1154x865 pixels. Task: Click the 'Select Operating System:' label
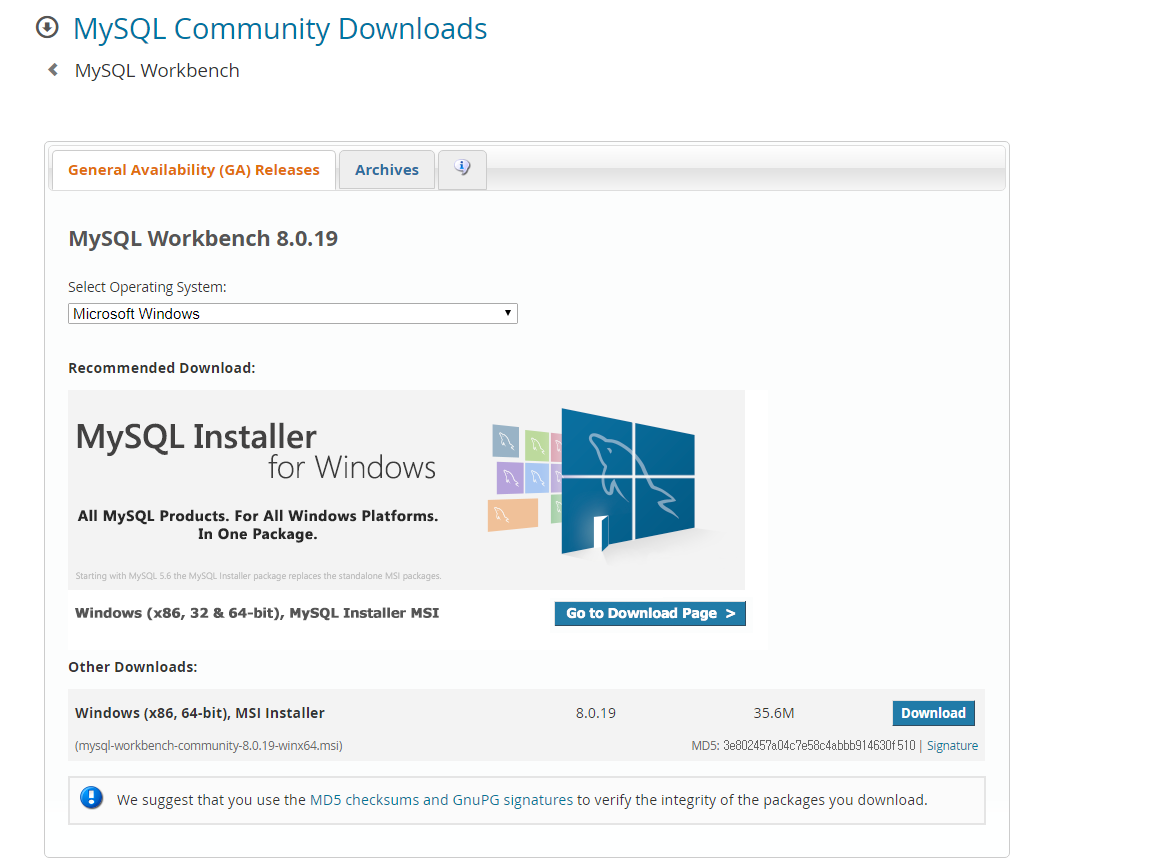[147, 287]
